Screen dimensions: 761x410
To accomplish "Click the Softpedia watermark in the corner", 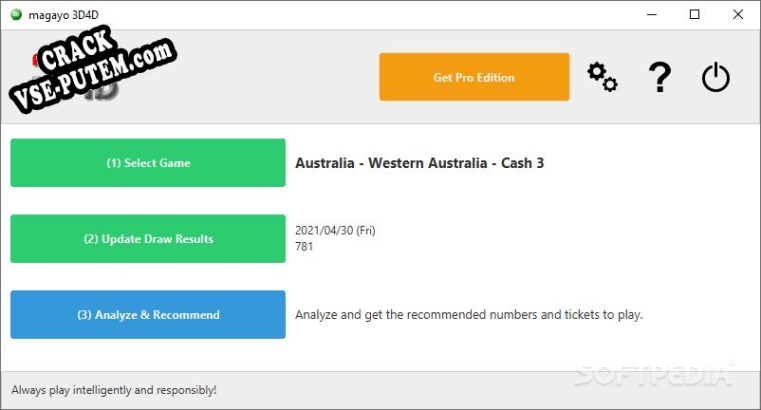I will [x=655, y=375].
